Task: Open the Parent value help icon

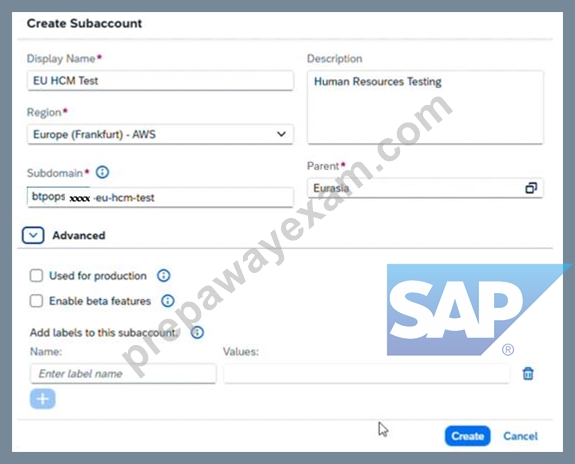Action: (x=531, y=188)
